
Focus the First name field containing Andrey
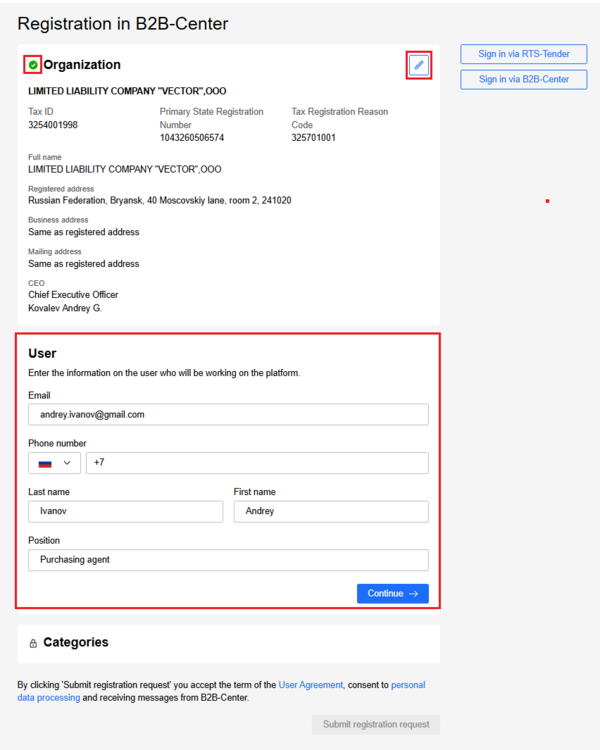coord(331,512)
